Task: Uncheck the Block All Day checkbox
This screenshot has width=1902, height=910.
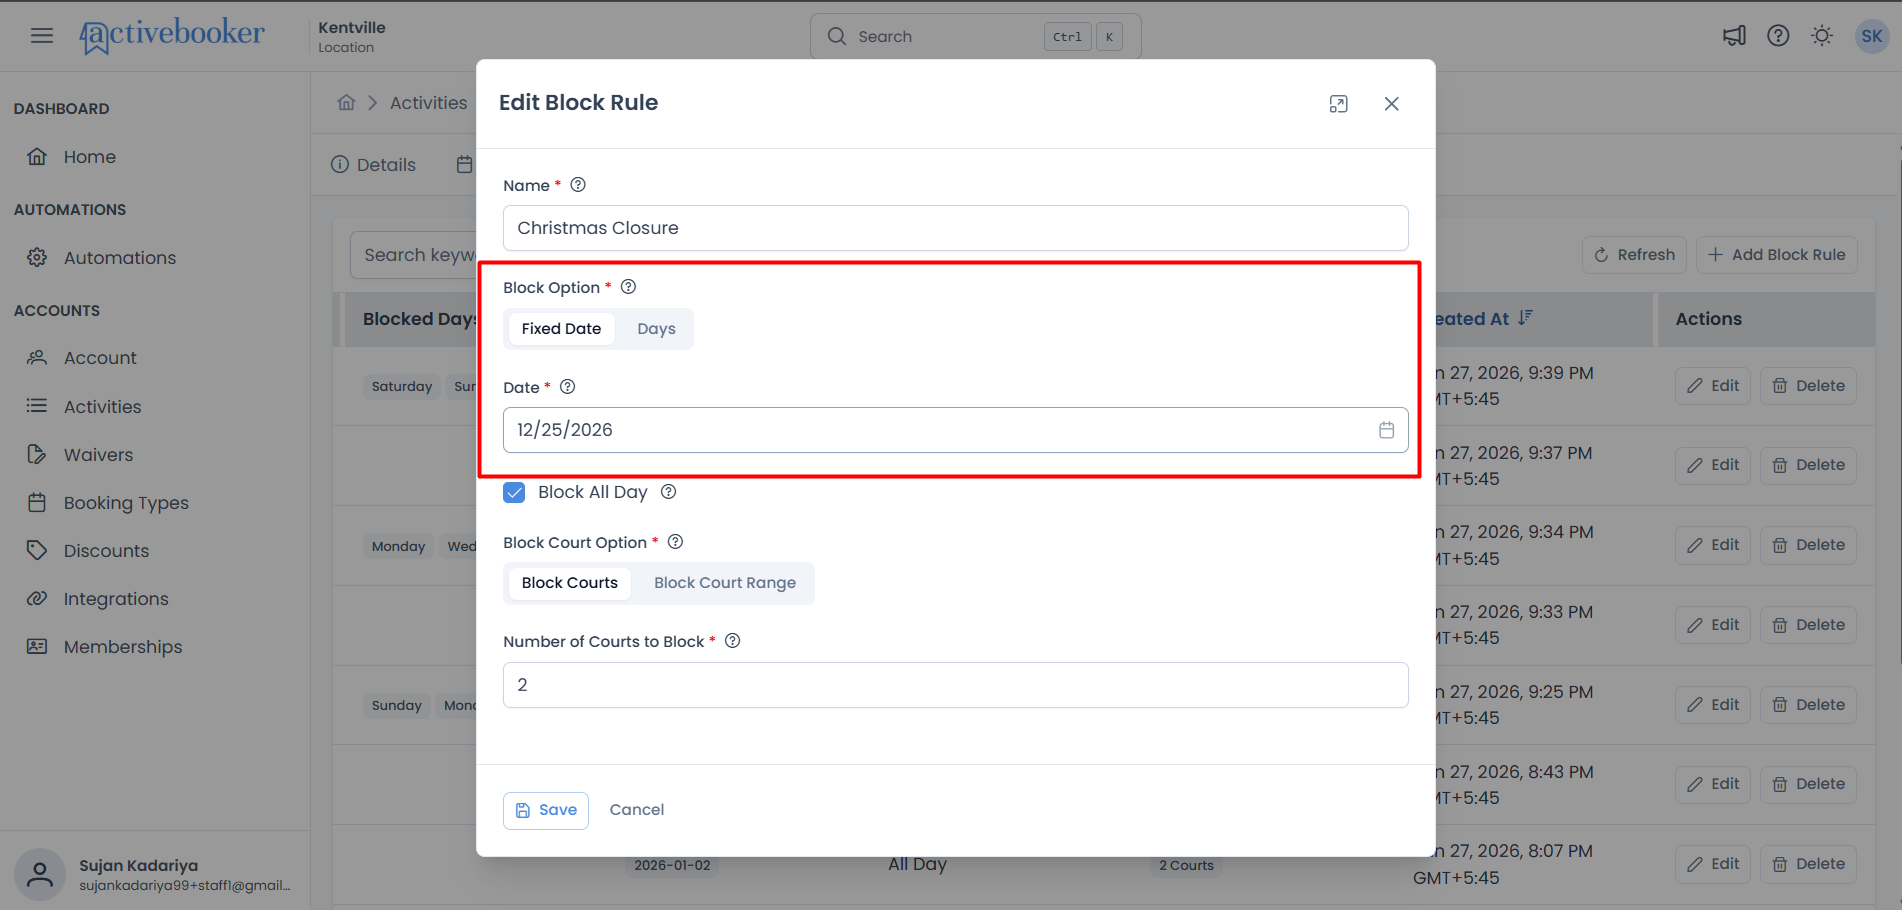Action: click(x=514, y=492)
